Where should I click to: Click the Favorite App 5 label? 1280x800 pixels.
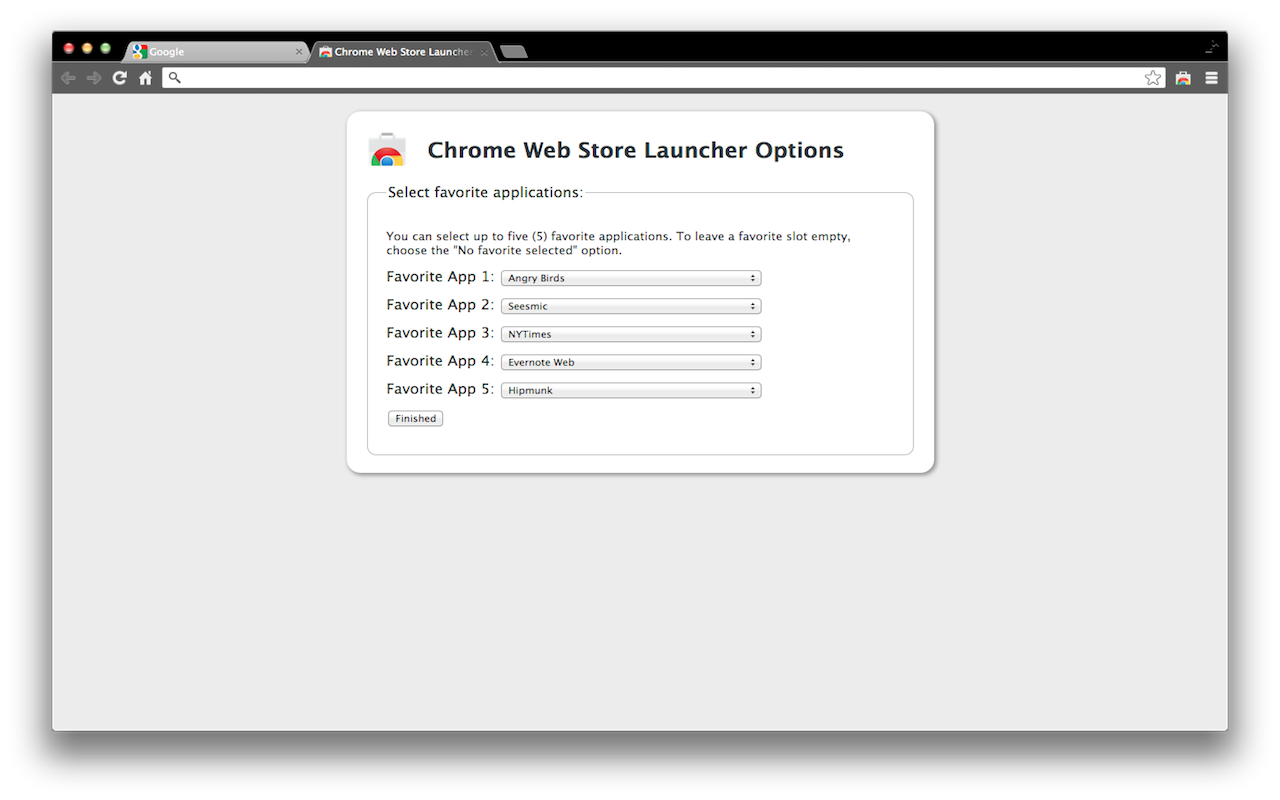[440, 389]
